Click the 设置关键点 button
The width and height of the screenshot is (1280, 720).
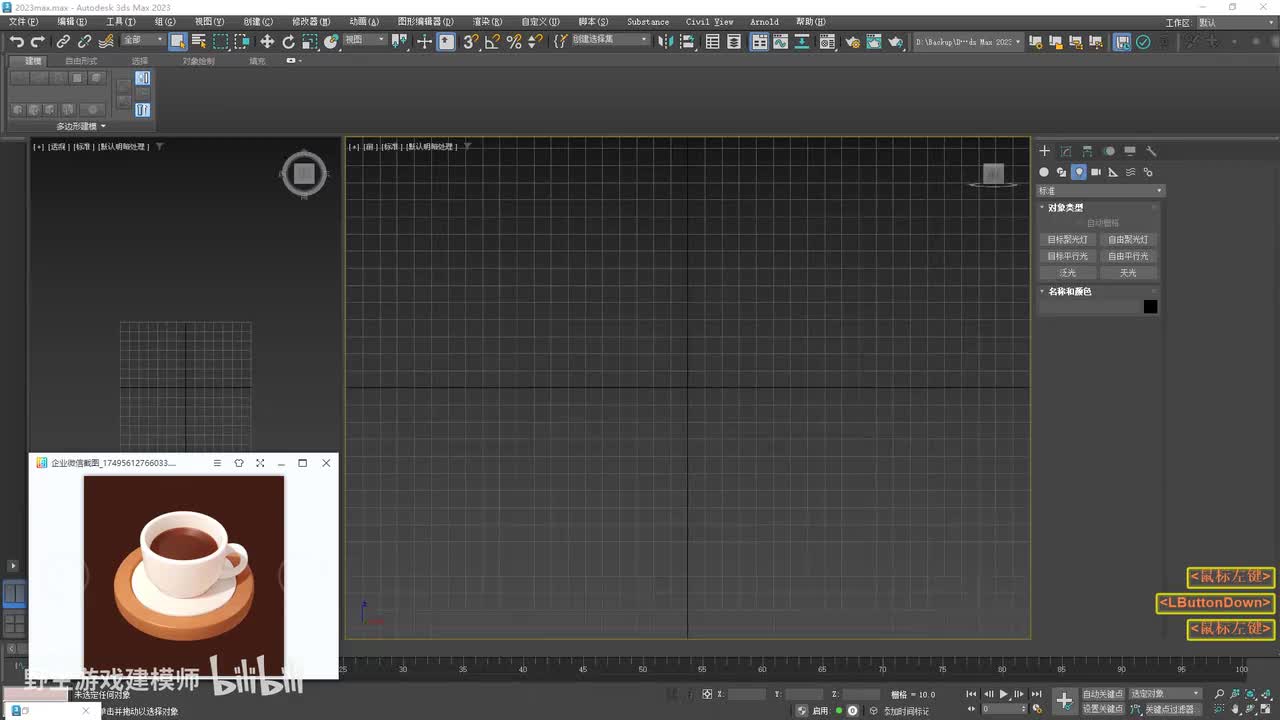pos(1103,709)
